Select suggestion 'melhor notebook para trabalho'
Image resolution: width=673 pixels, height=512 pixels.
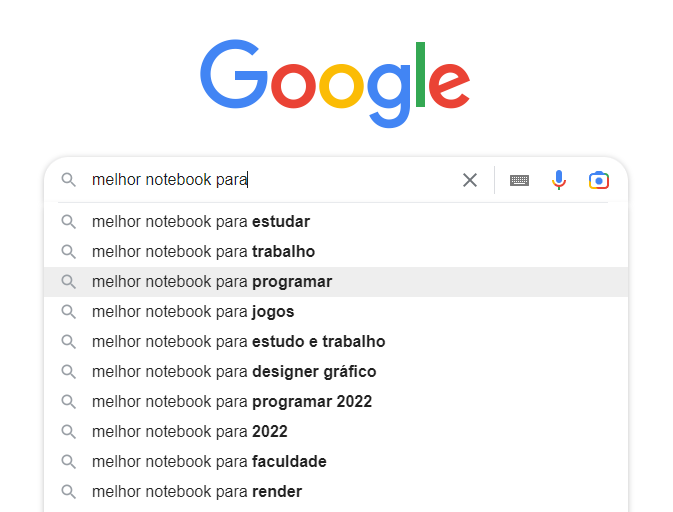click(x=336, y=252)
